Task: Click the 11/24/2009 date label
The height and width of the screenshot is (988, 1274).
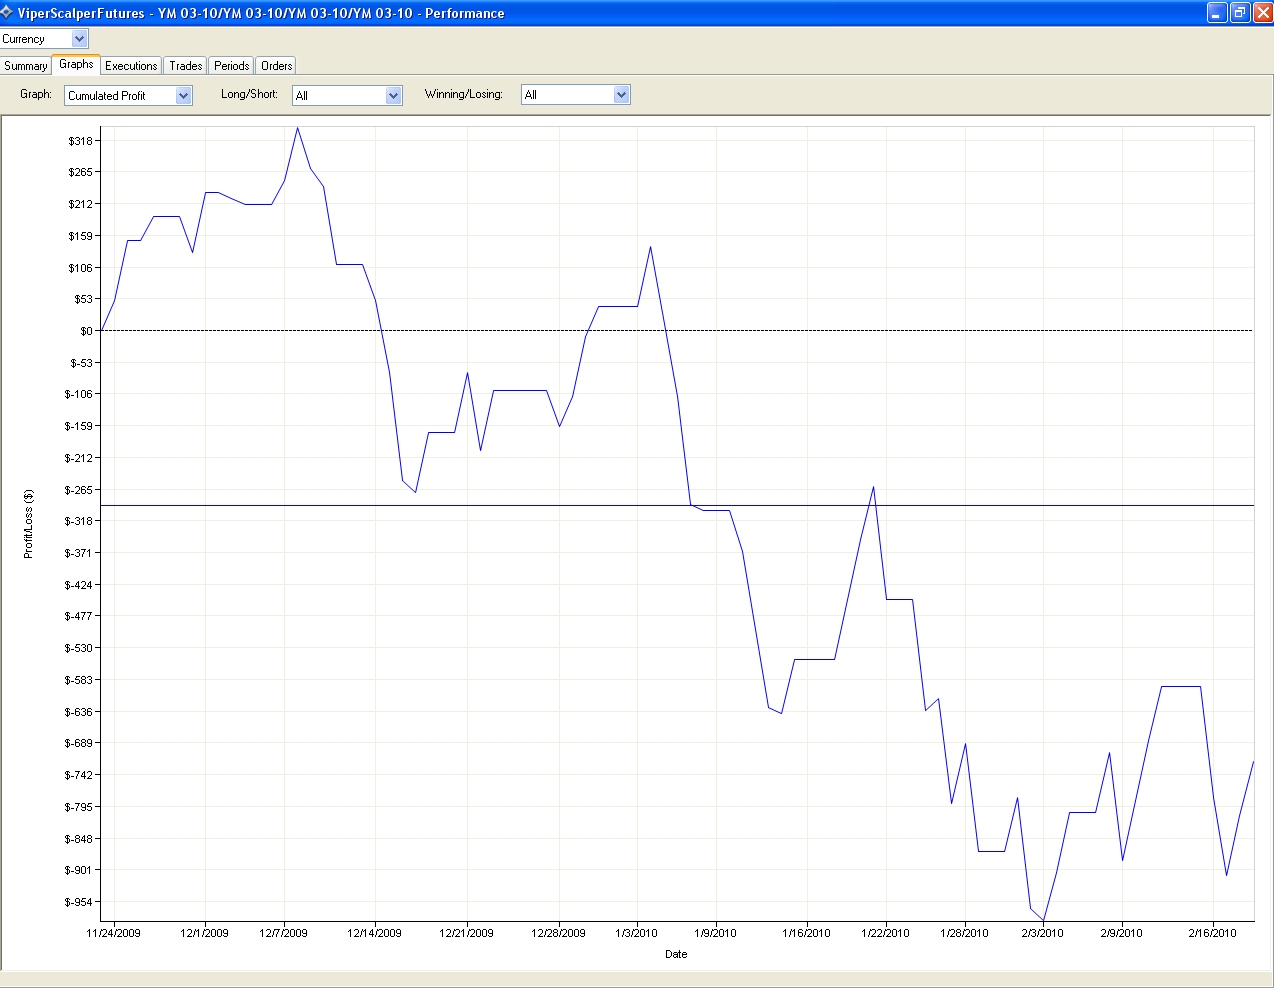Action: point(113,933)
